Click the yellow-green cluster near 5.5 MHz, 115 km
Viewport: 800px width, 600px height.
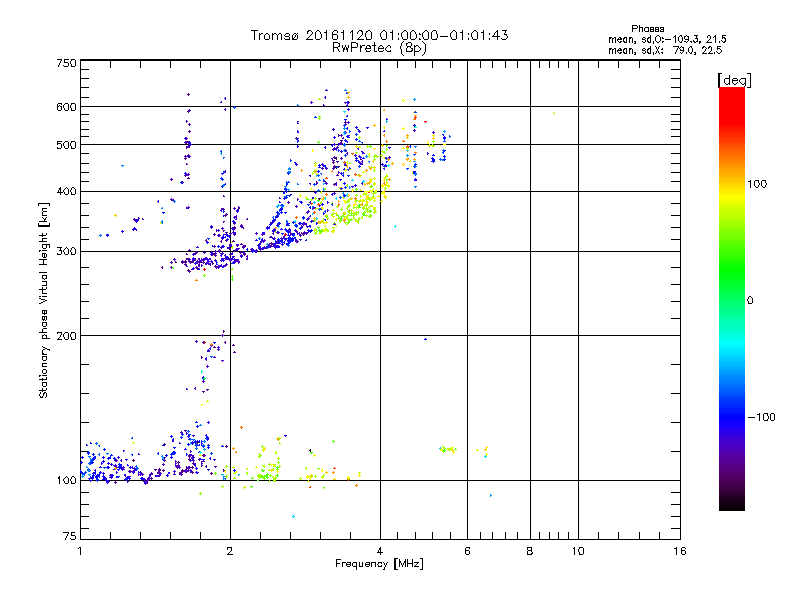(448, 449)
